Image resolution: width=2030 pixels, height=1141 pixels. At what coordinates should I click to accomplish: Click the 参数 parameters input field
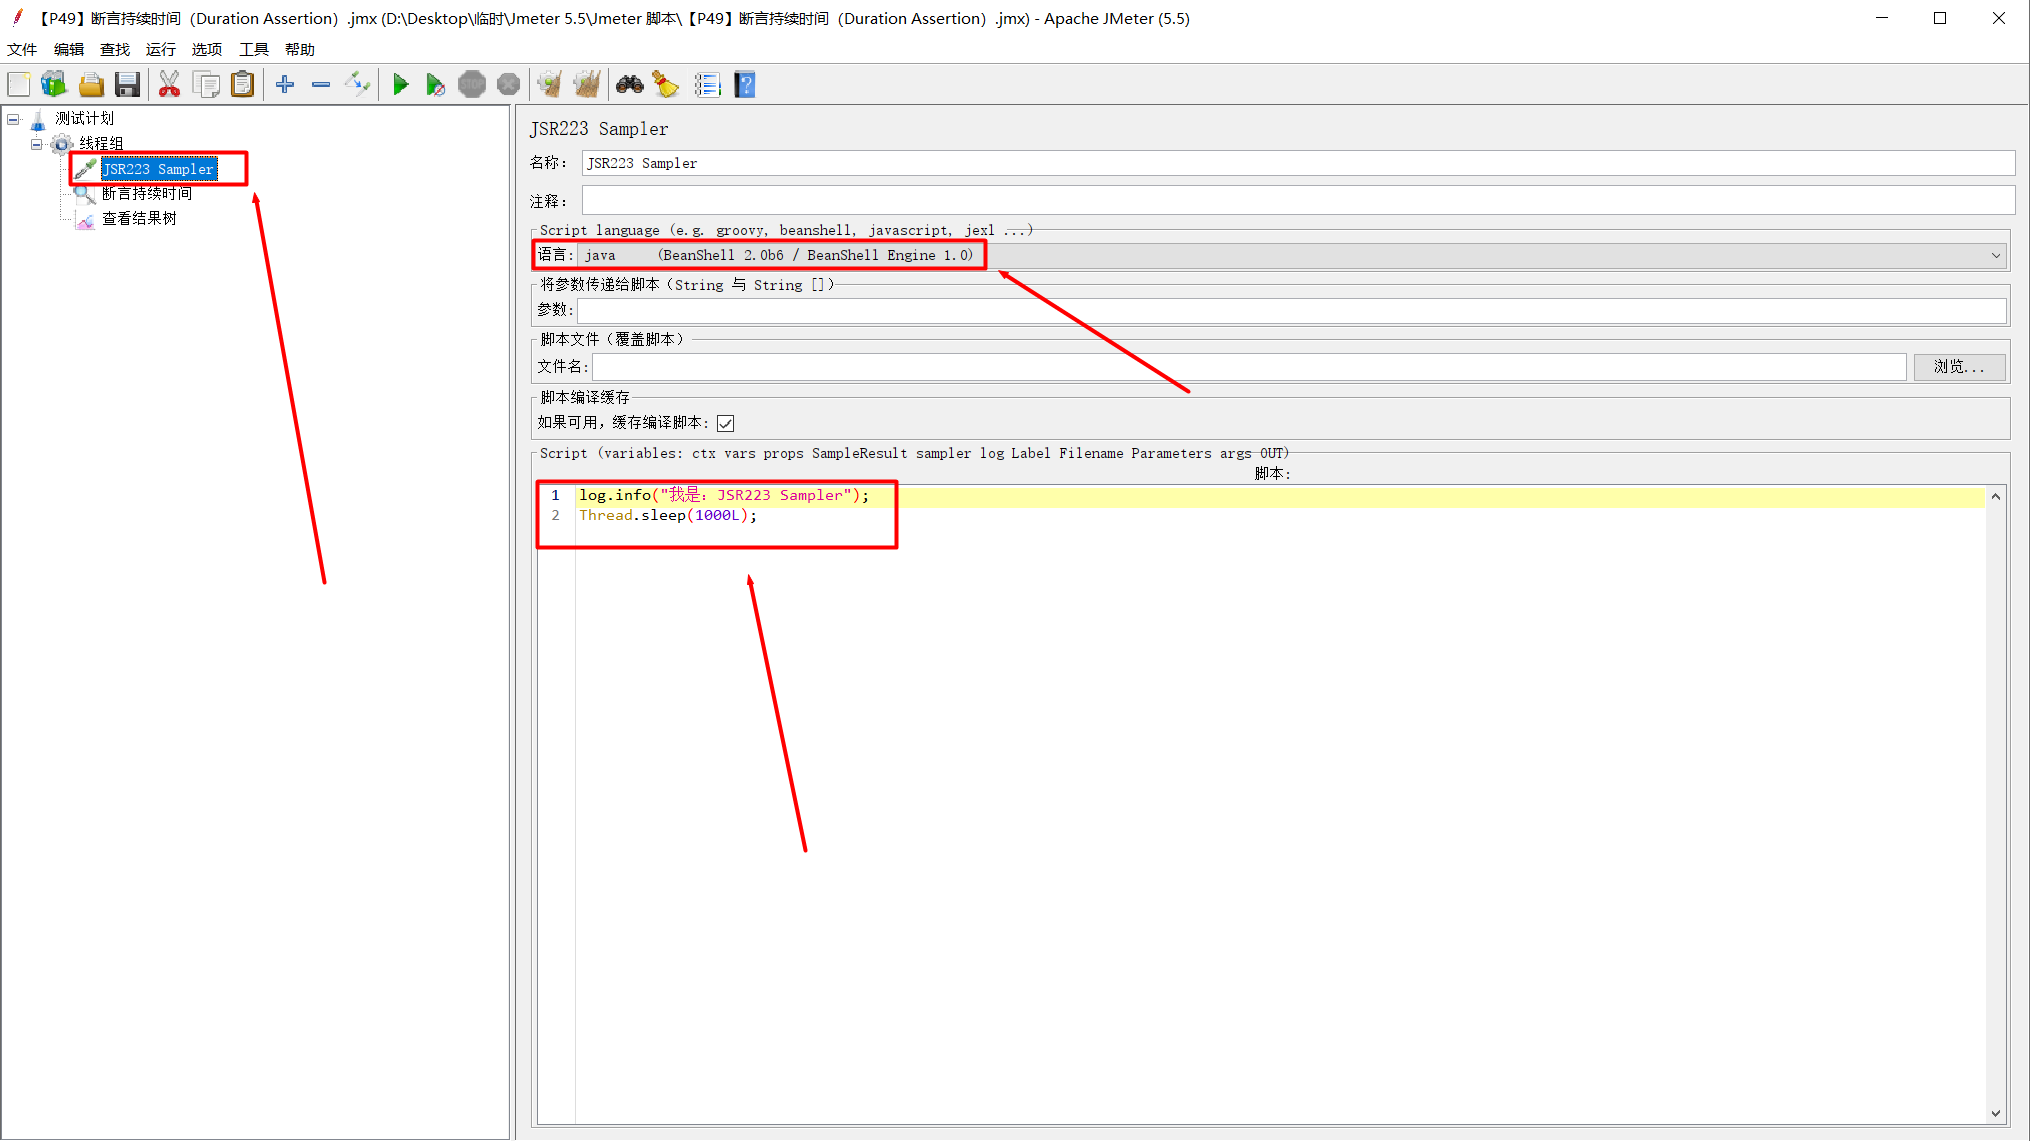1292,311
